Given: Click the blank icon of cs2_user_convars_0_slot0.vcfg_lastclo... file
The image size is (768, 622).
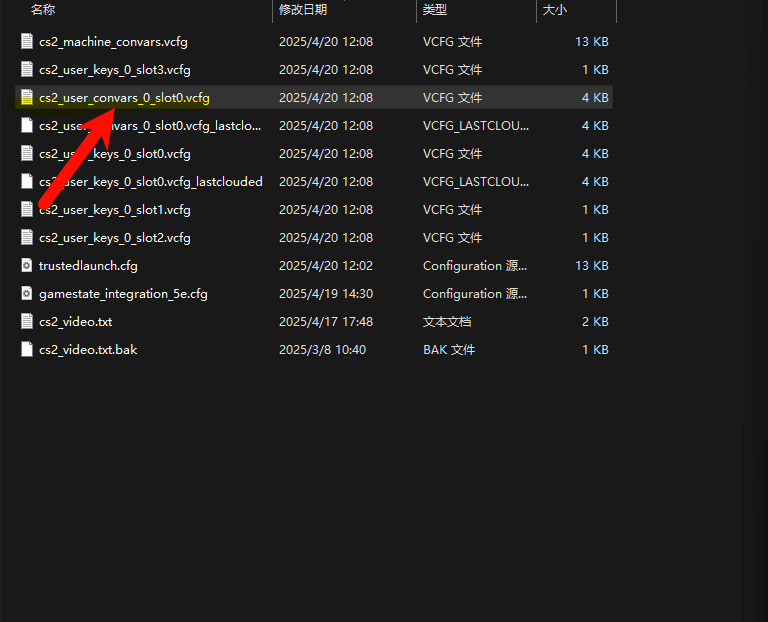Looking at the screenshot, I should pos(27,125).
